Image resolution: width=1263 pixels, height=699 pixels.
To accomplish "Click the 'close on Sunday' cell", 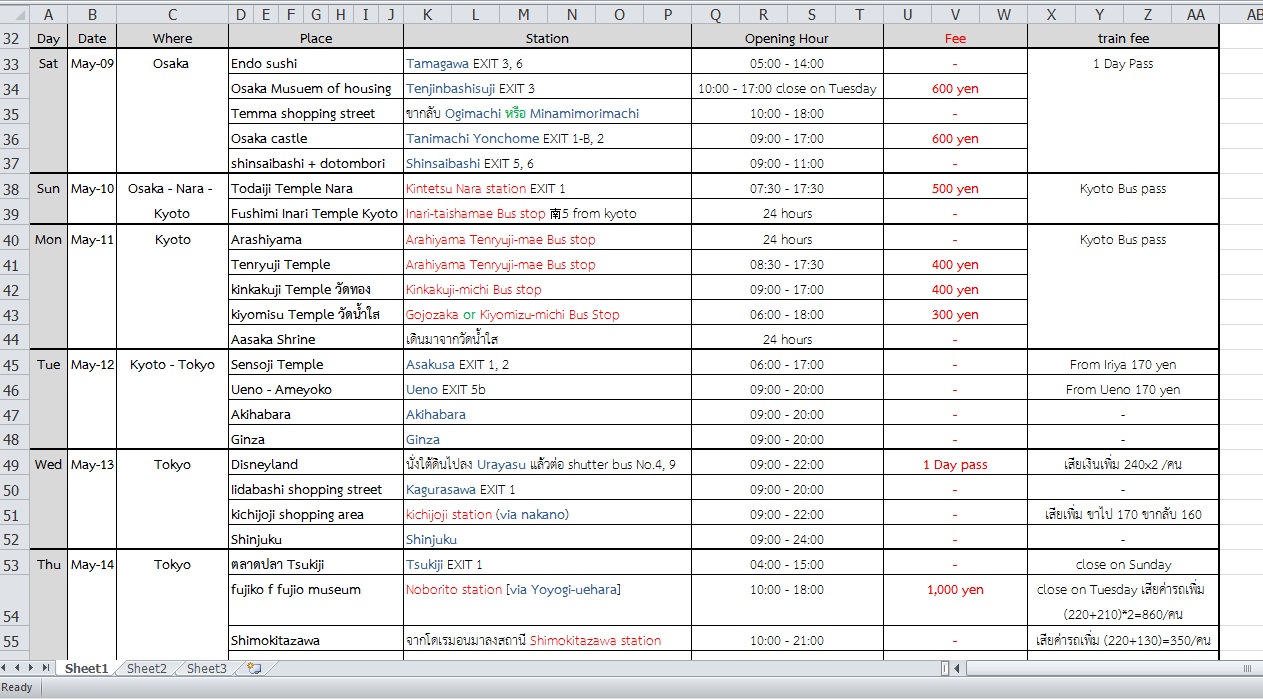I will click(x=1123, y=564).
